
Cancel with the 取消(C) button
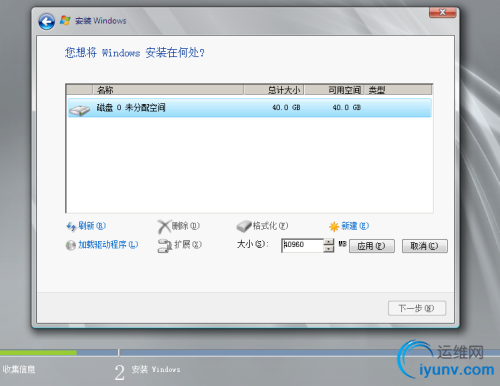pos(425,246)
